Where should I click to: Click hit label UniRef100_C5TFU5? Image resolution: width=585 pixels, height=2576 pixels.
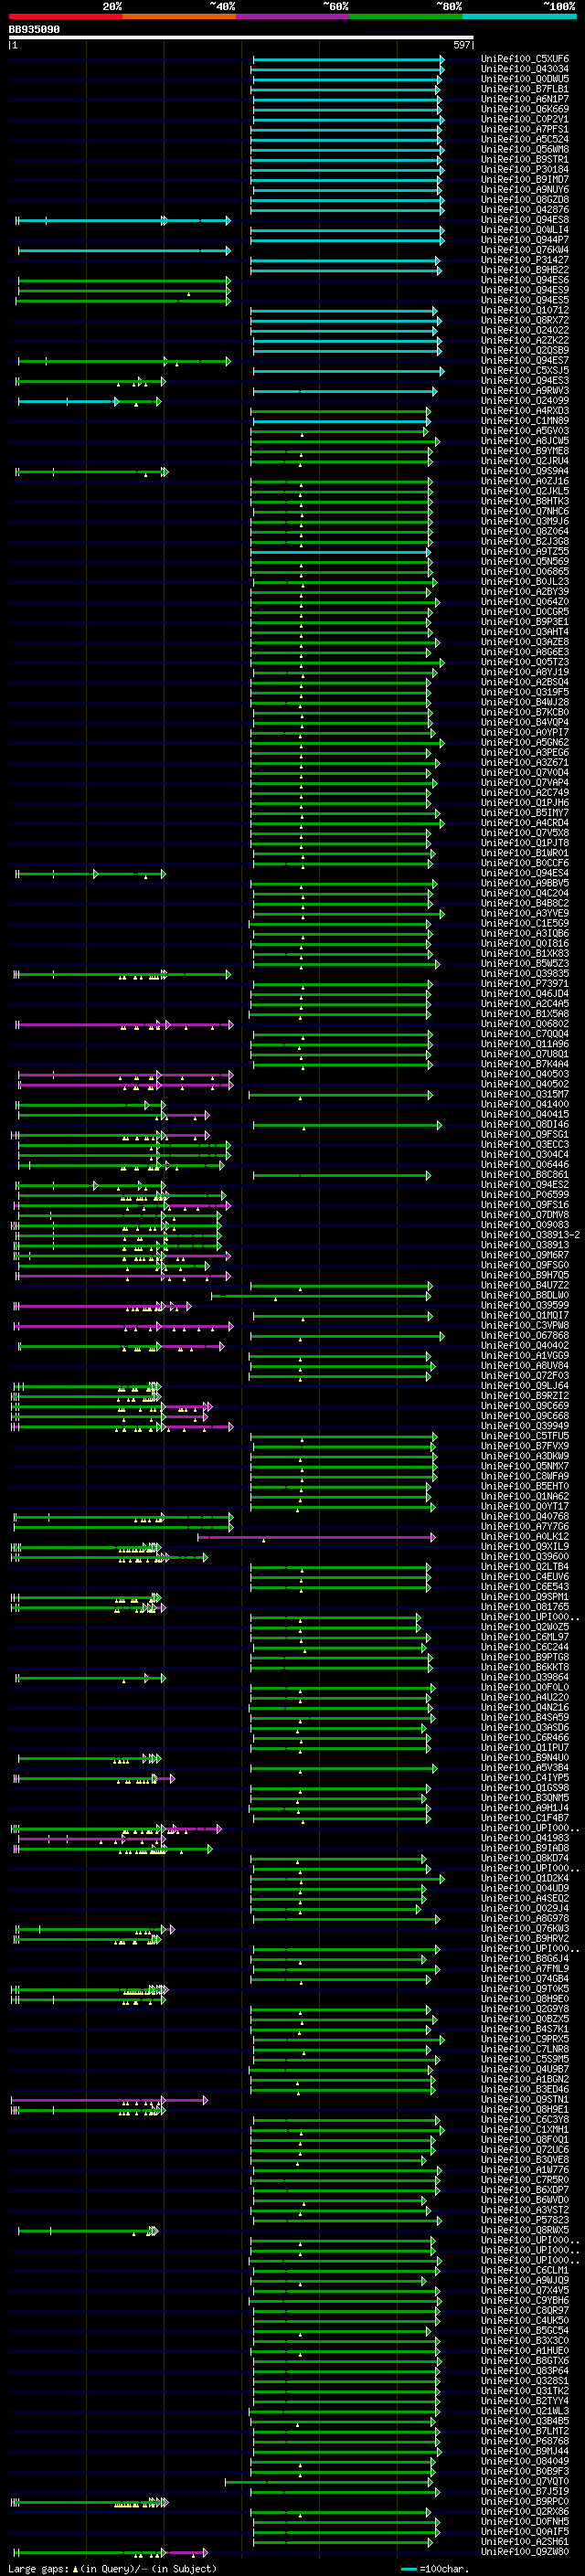click(x=525, y=1436)
